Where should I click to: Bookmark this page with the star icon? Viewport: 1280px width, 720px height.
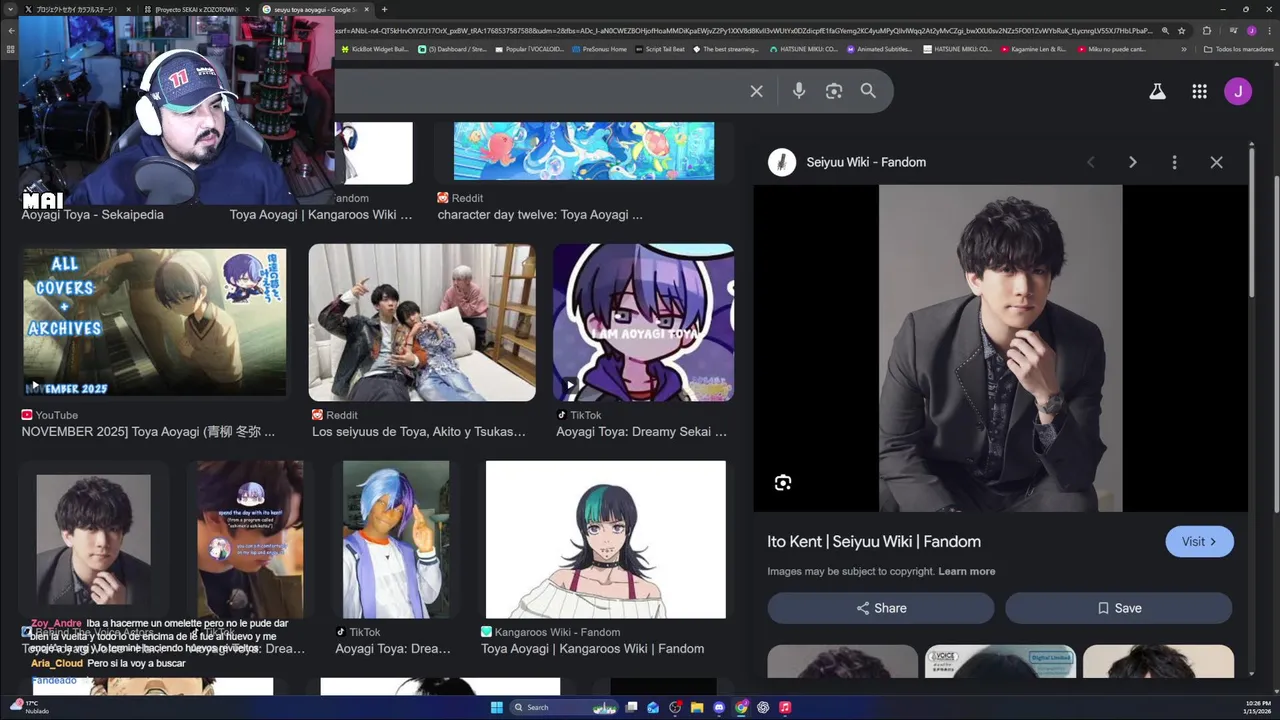point(1182,31)
